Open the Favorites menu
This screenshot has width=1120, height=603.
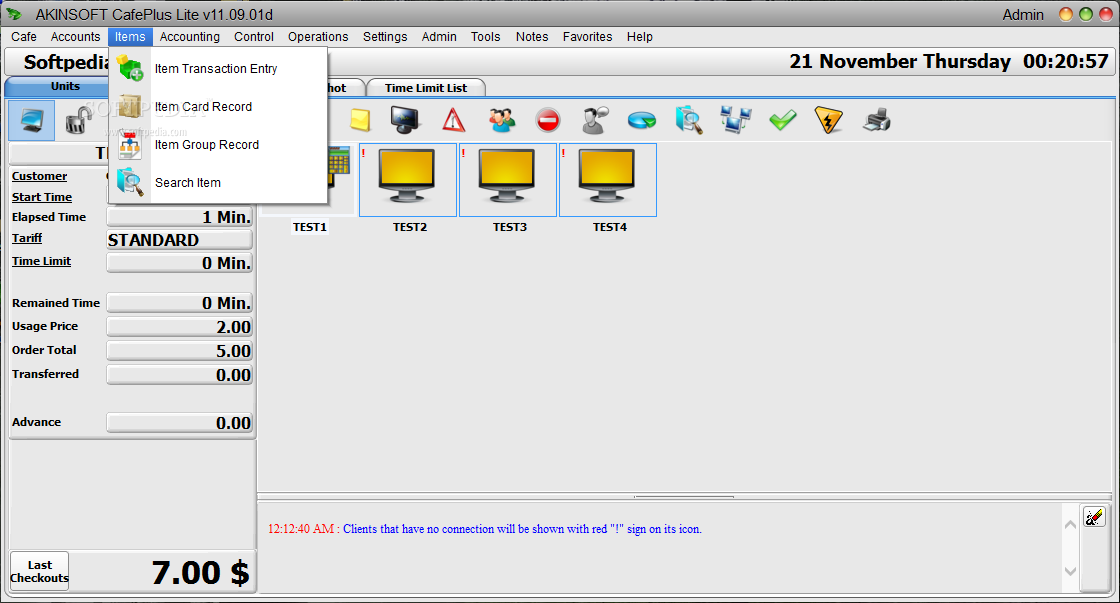coord(587,36)
